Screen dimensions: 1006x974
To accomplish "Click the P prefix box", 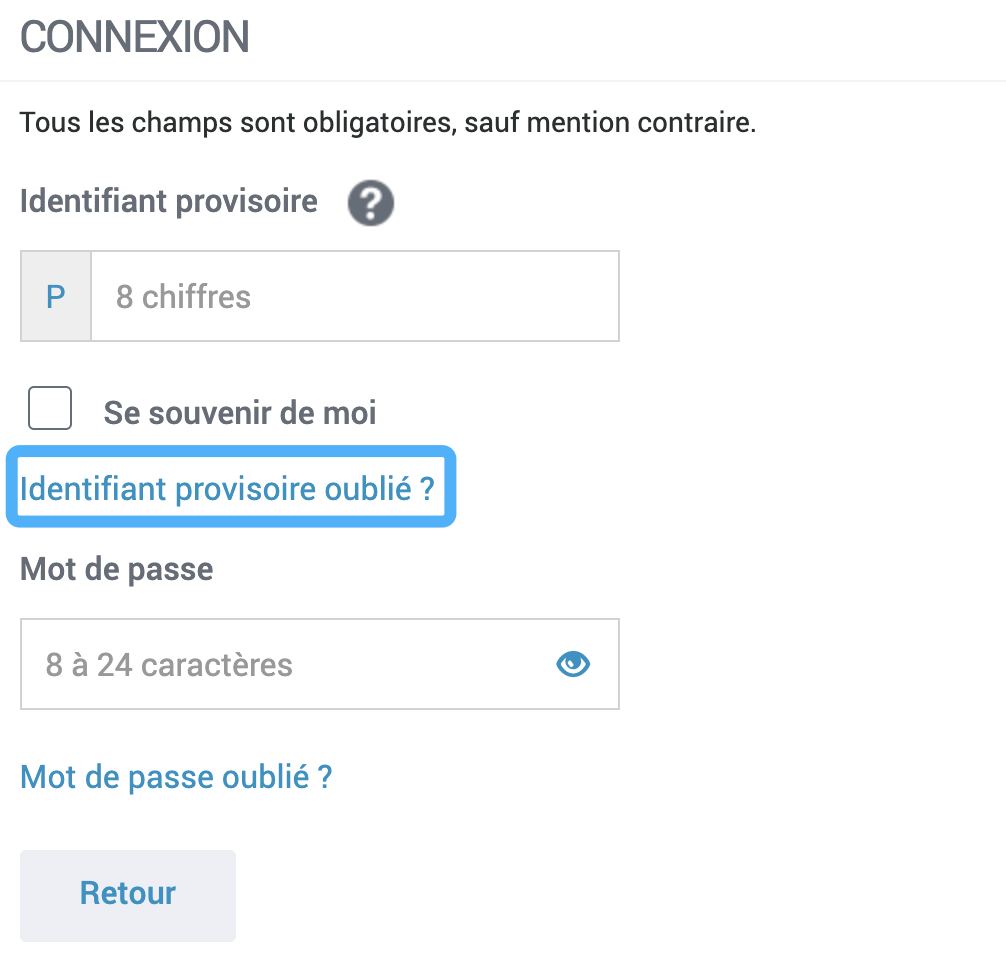I will pyautogui.click(x=56, y=297).
